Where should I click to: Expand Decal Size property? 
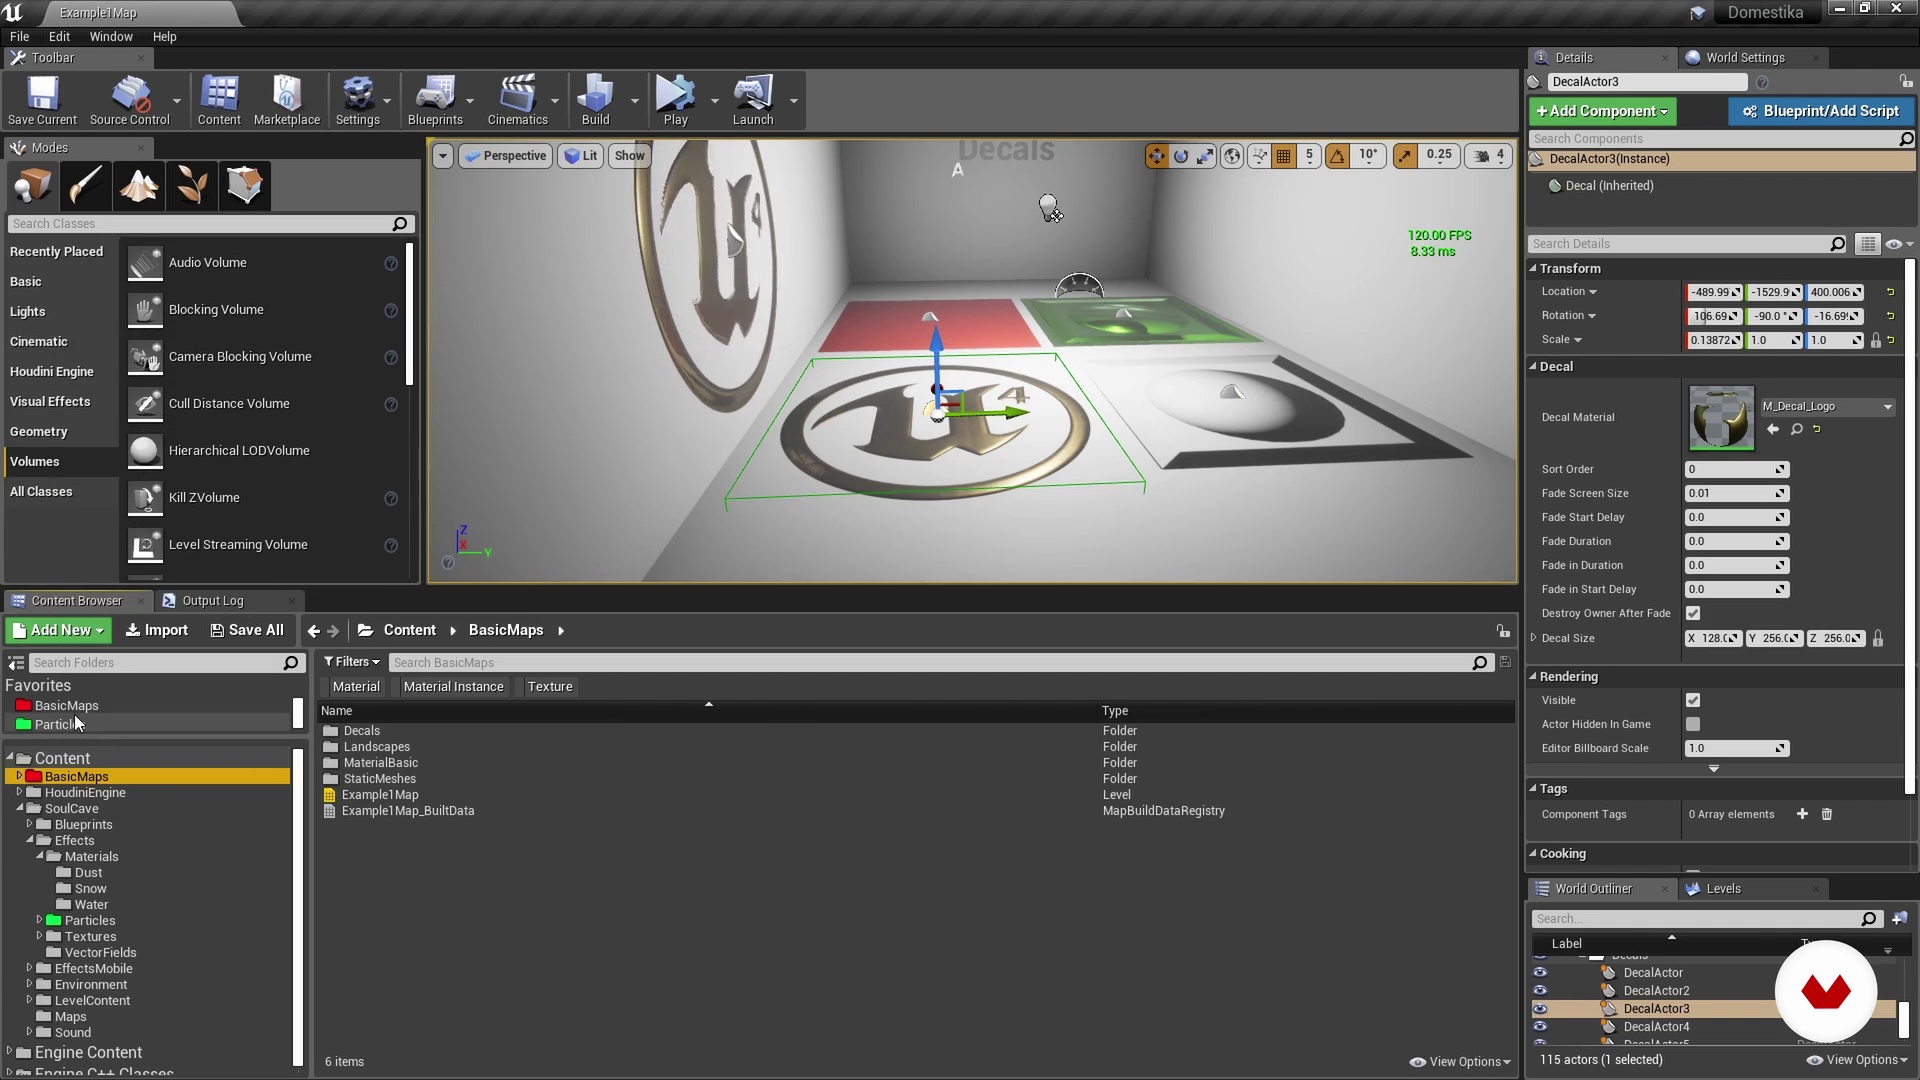[1534, 638]
